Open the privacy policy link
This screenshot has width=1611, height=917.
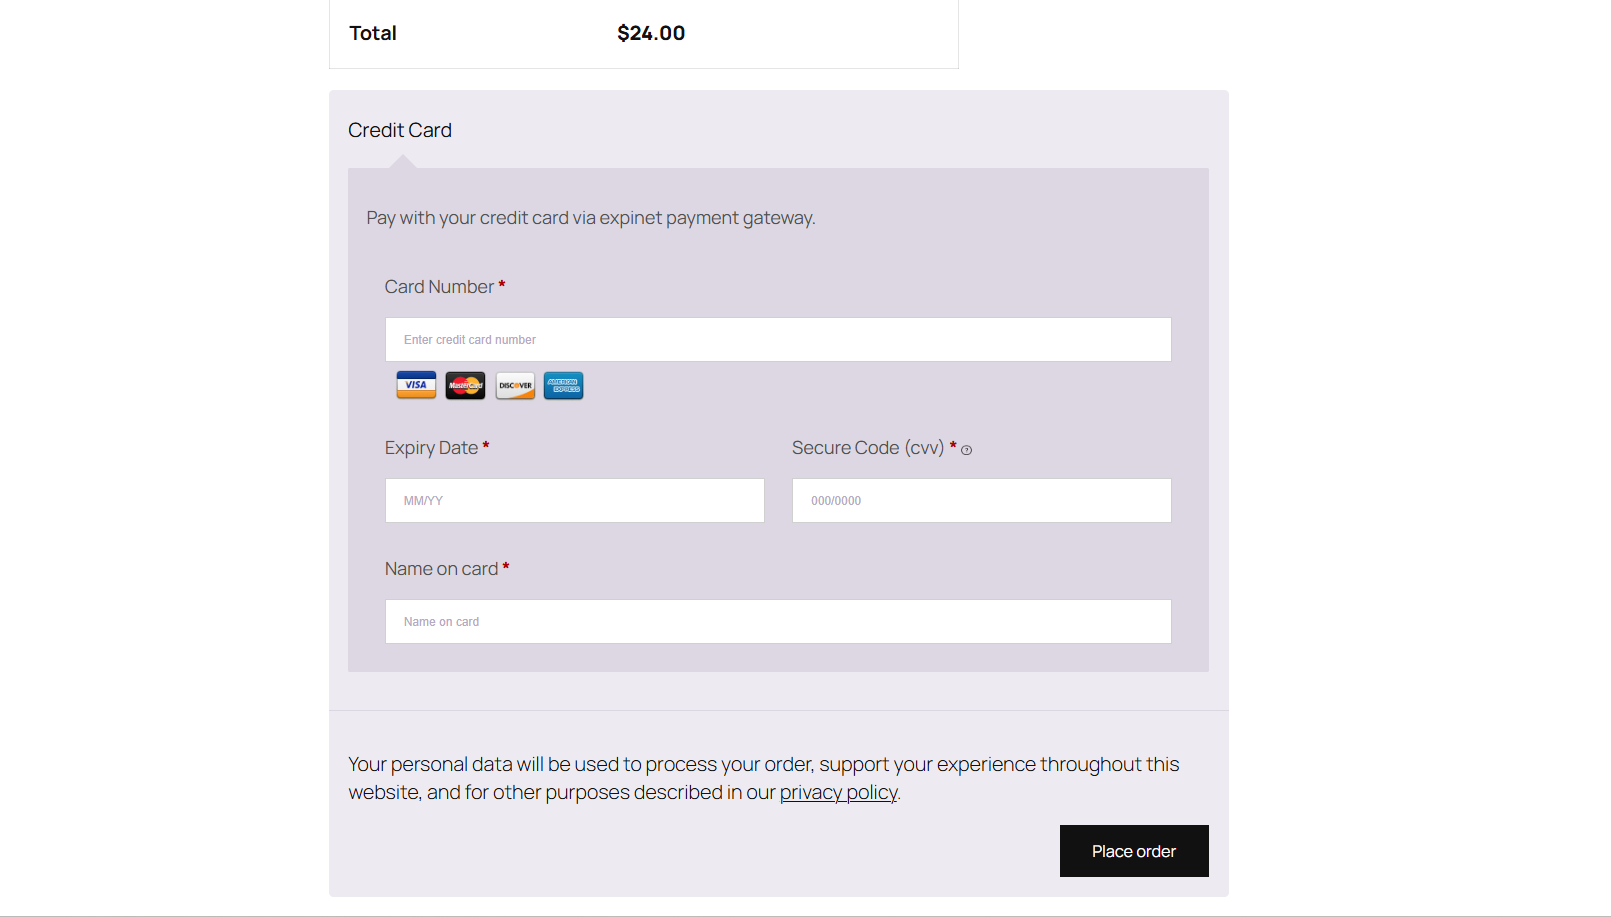click(x=838, y=792)
